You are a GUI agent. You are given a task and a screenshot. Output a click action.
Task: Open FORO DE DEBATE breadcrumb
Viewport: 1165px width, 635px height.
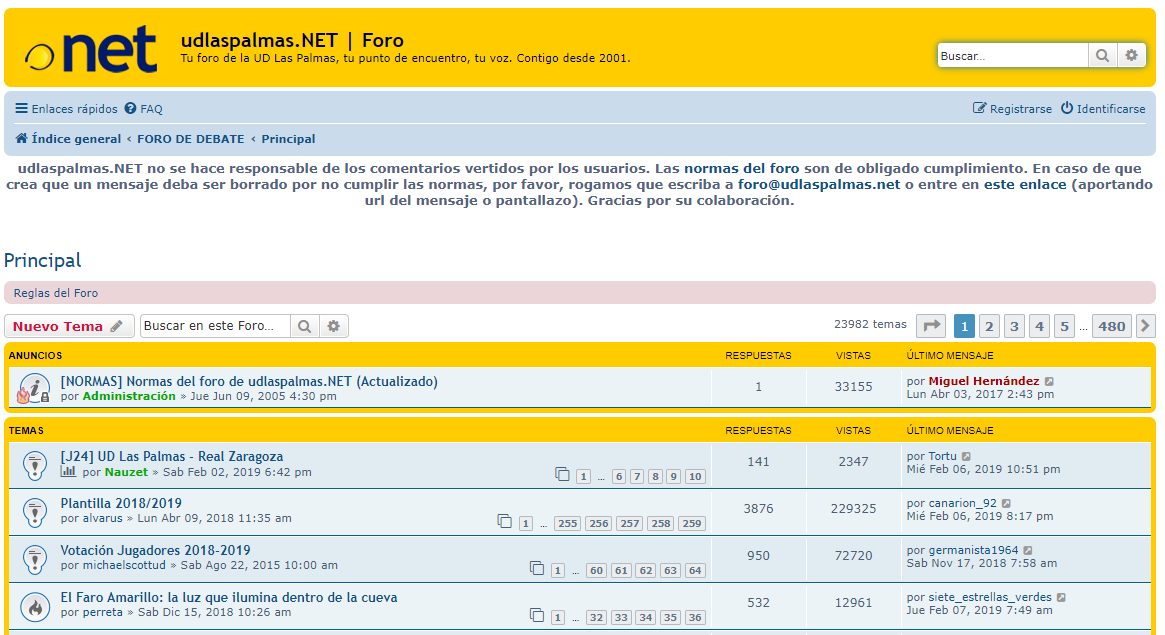coord(191,139)
